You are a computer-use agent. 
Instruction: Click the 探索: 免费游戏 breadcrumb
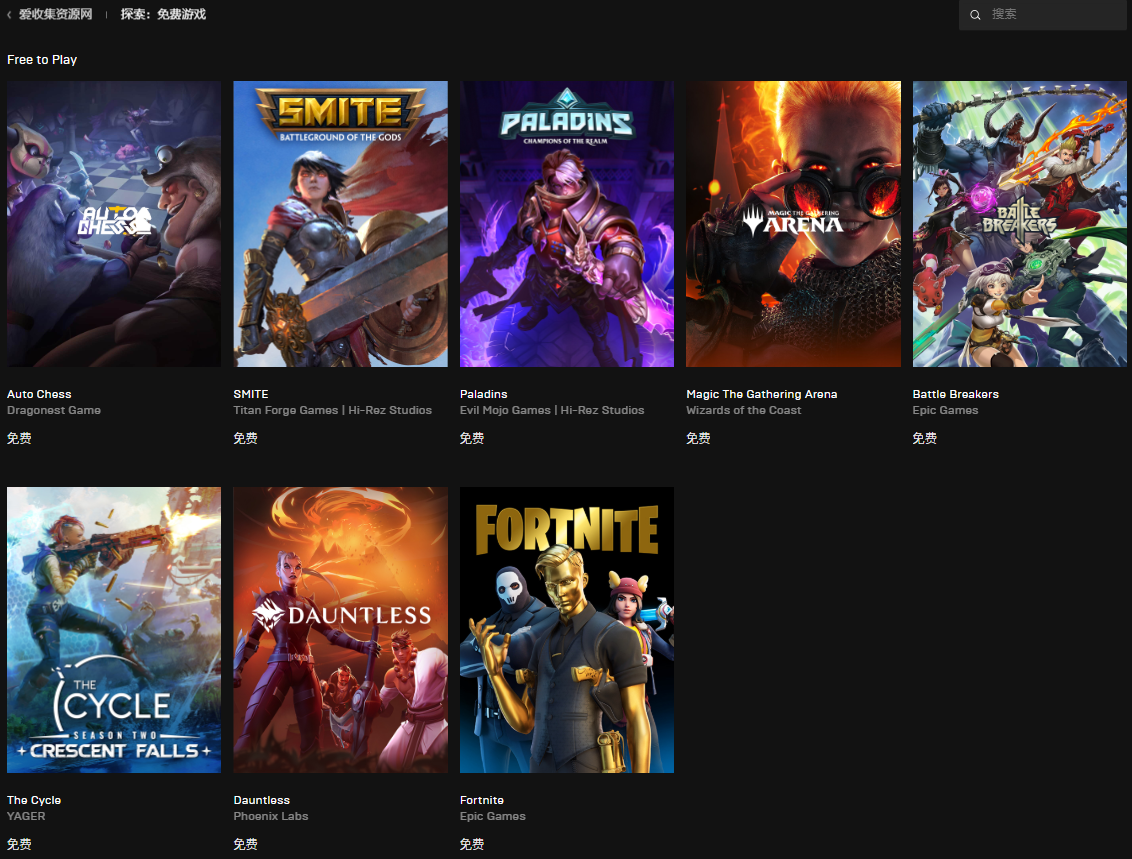coord(163,14)
